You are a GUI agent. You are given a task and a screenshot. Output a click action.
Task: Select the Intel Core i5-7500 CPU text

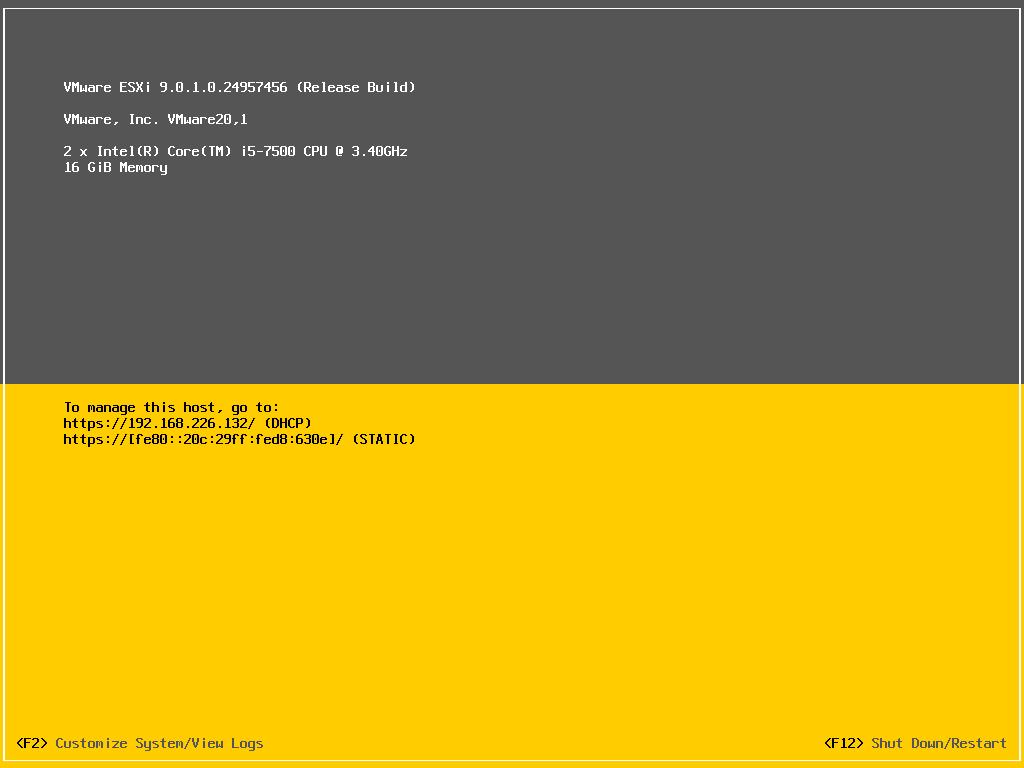(x=200, y=151)
